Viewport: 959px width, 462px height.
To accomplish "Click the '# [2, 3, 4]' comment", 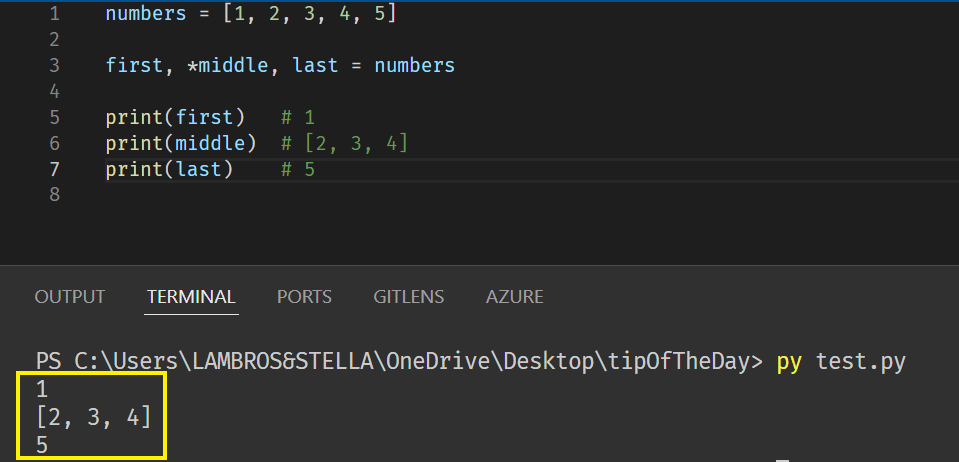I will coord(345,144).
